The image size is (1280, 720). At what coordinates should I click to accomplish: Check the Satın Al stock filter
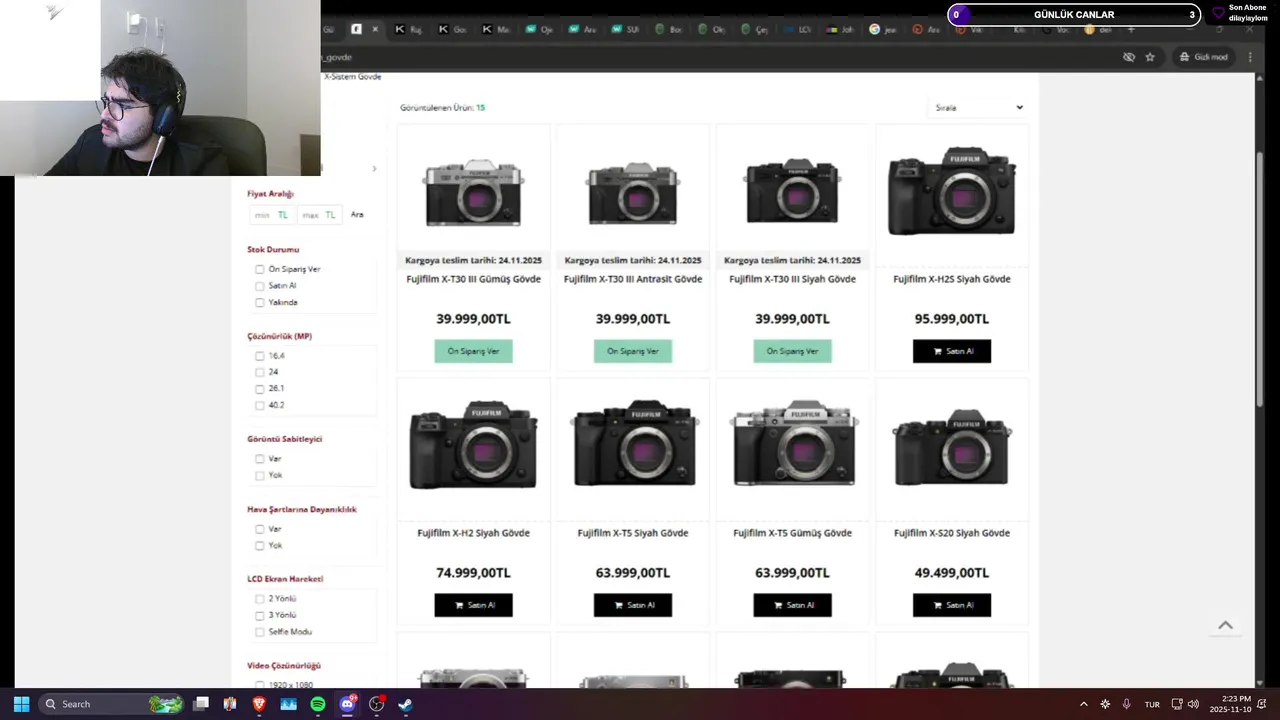coord(260,286)
